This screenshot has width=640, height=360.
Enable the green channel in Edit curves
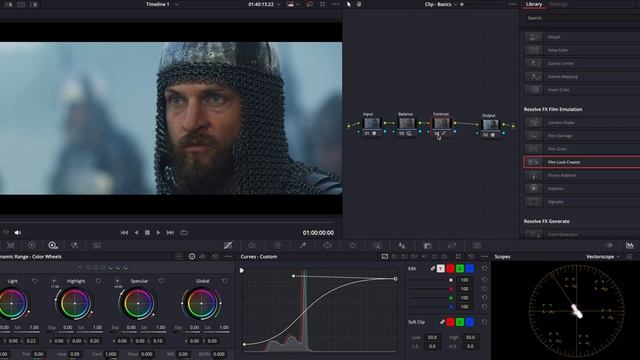coord(460,269)
